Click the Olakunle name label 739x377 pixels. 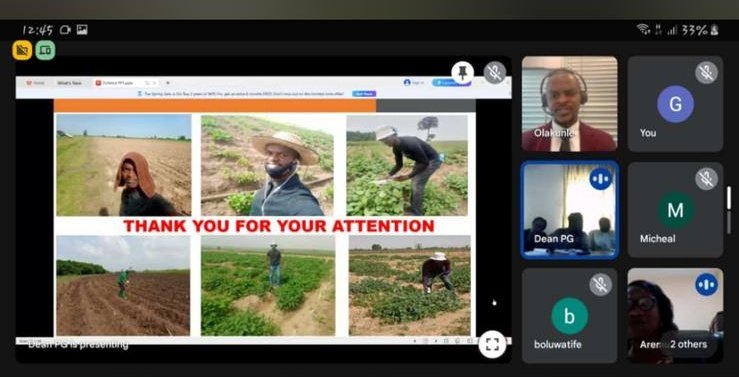(554, 133)
